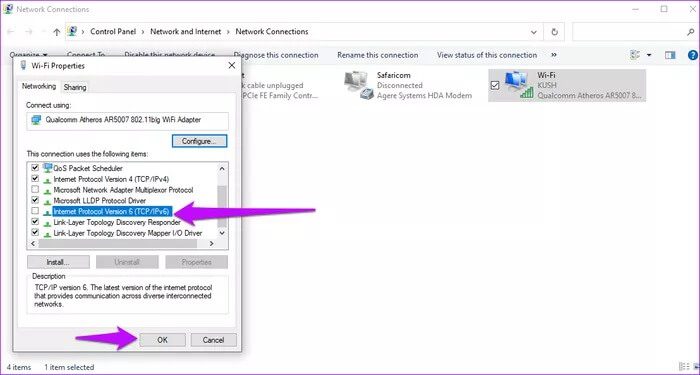The width and height of the screenshot is (700, 375).
Task: Toggle Link-Layer Topology Discovery Responder checkbox
Action: tap(35, 221)
